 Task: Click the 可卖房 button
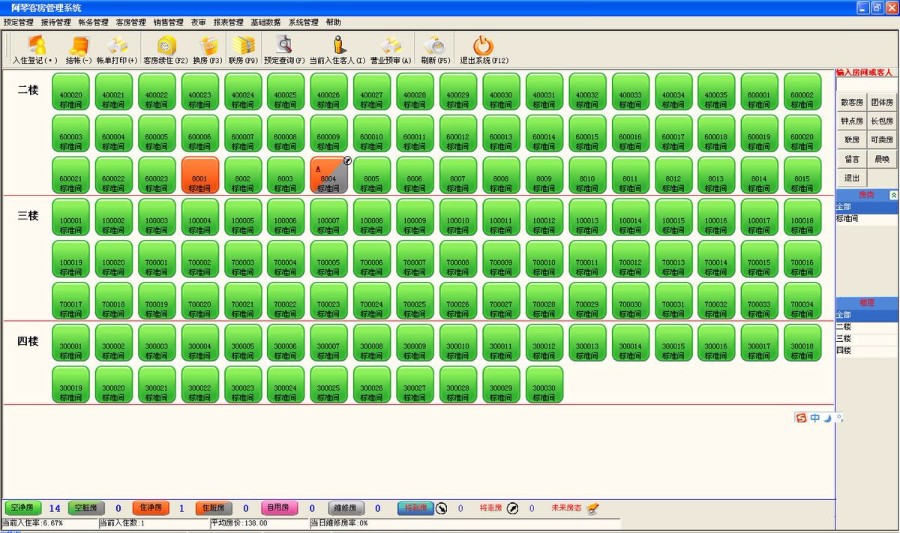(x=882, y=140)
